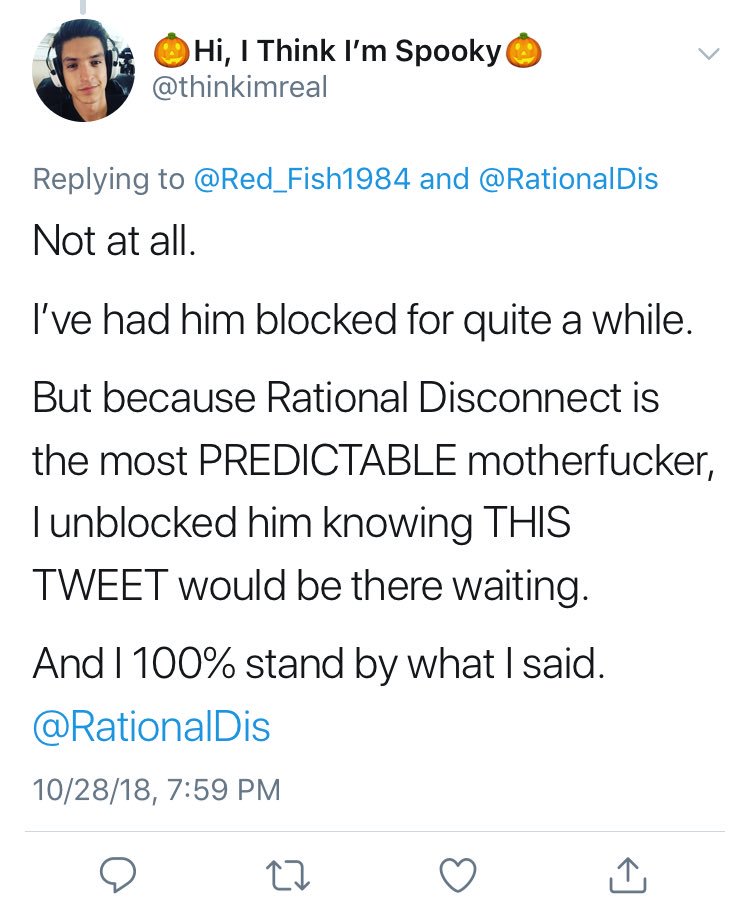750x909 pixels.
Task: Open the @Red_Fish1984 profile link
Action: [x=300, y=178]
